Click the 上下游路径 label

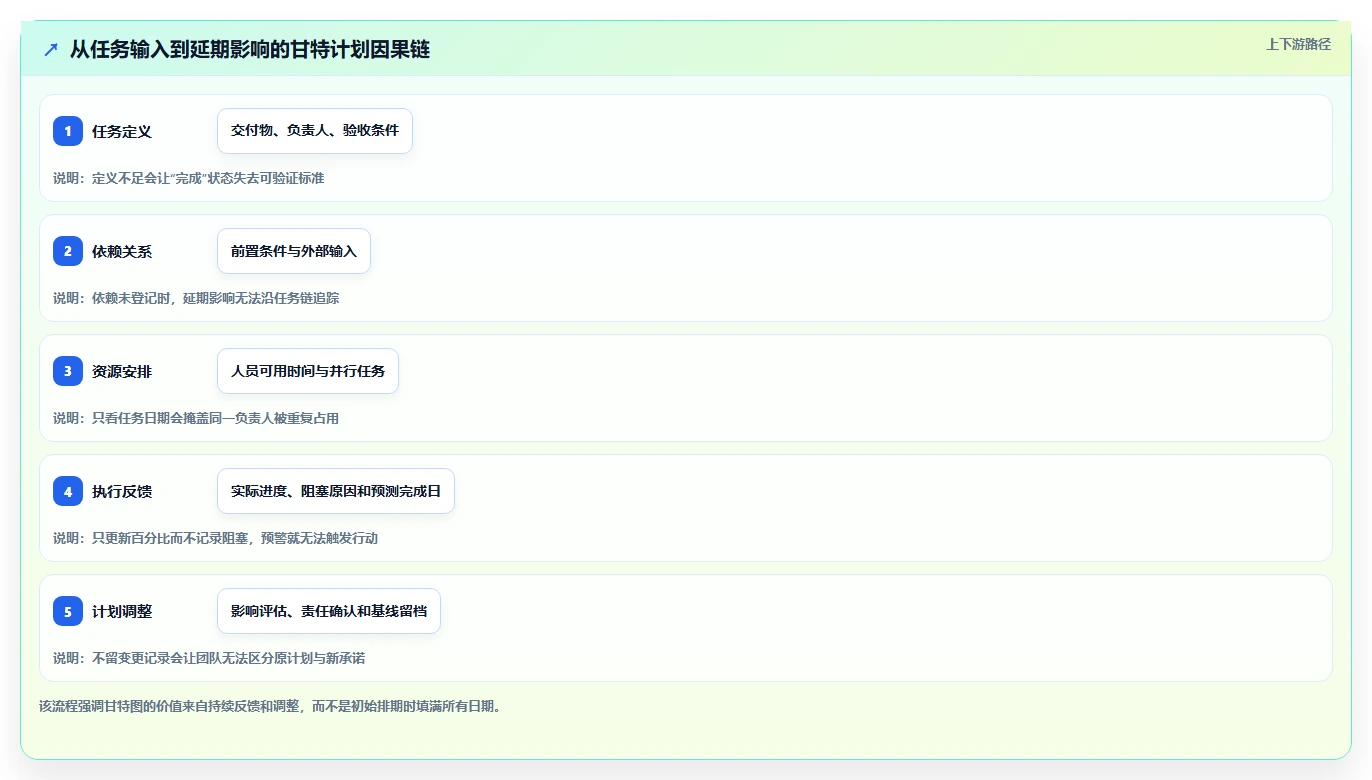[x=1298, y=44]
